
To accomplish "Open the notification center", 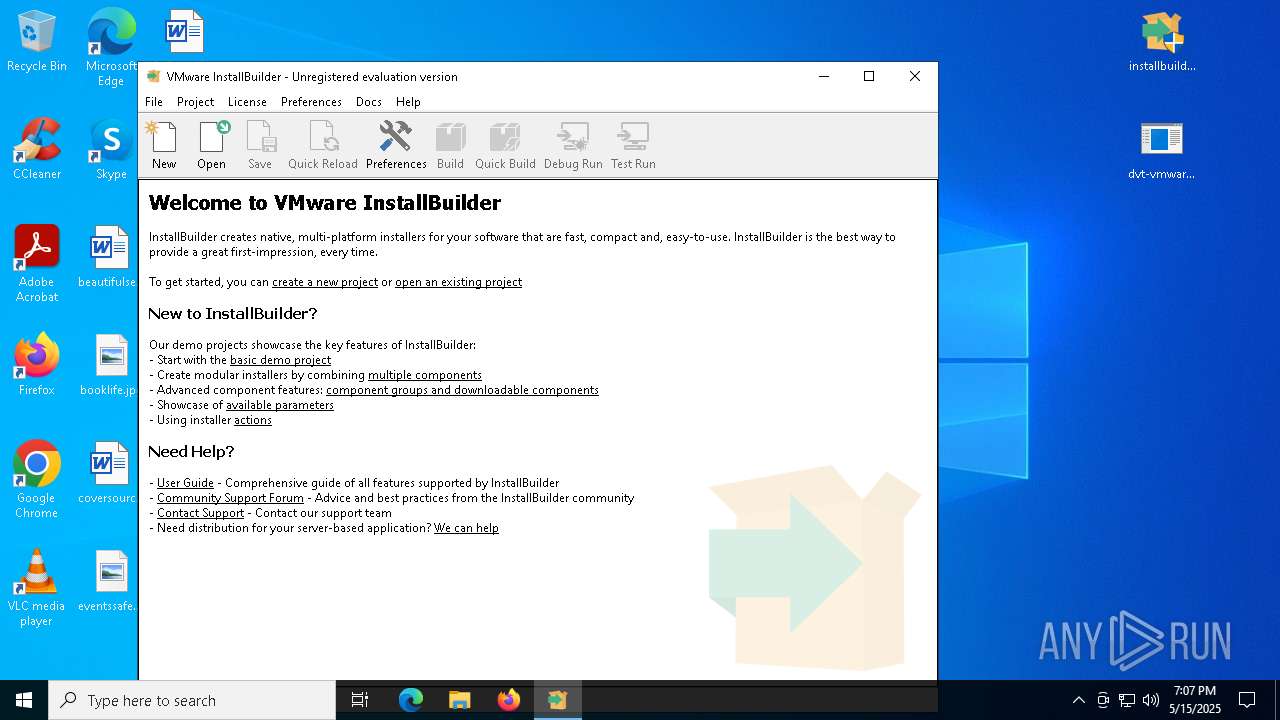I will pyautogui.click(x=1247, y=700).
